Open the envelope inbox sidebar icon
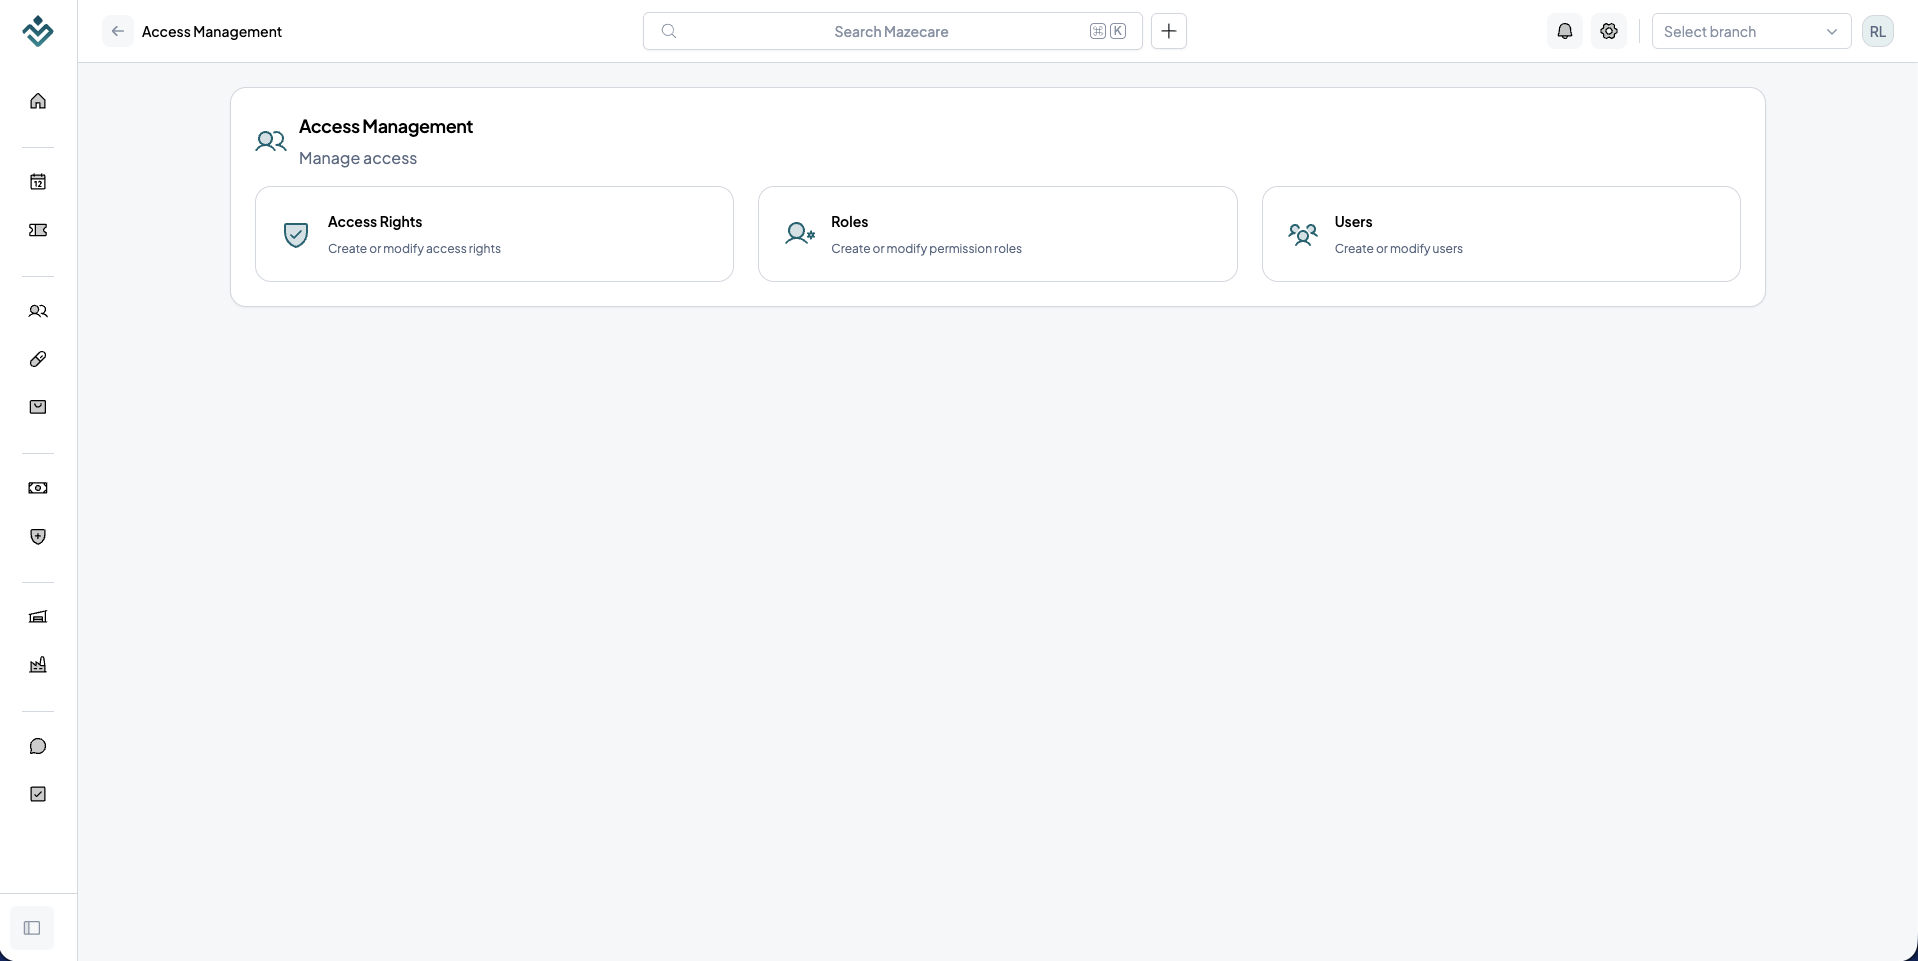Viewport: 1918px width, 961px height. pos(38,407)
